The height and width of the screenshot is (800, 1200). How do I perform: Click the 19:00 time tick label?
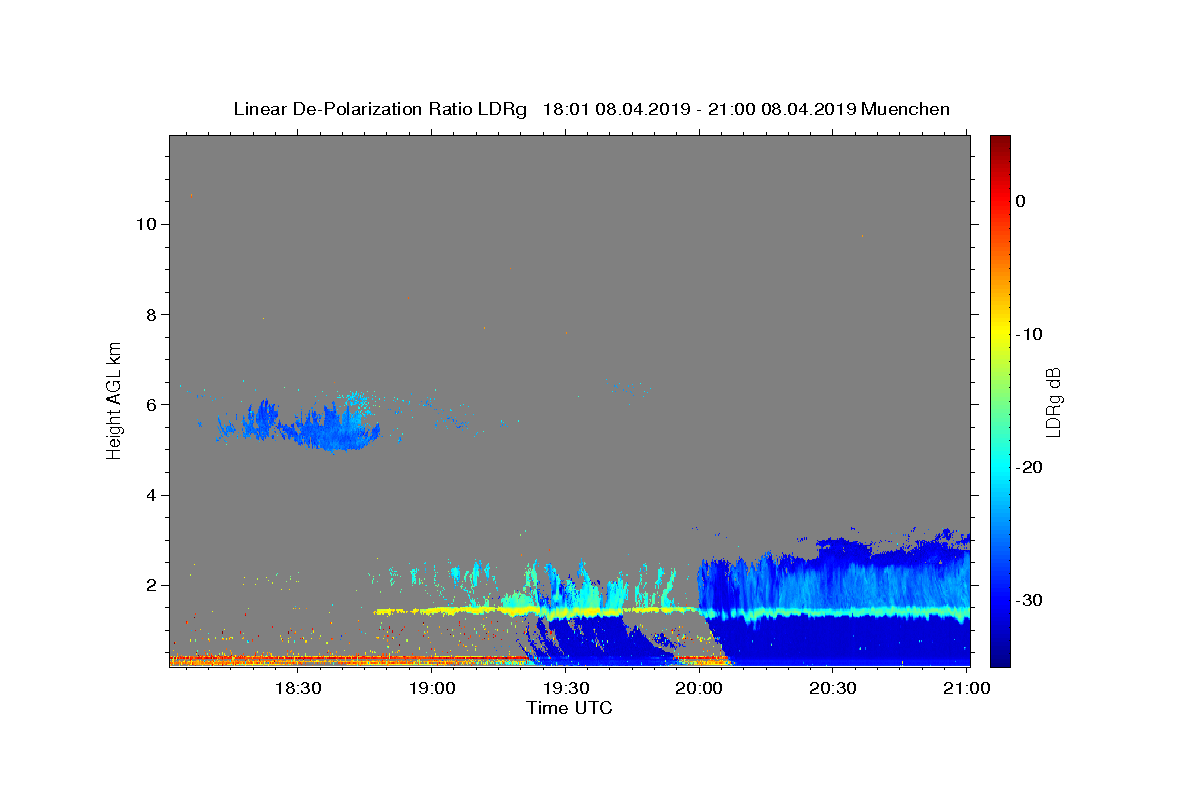432,688
